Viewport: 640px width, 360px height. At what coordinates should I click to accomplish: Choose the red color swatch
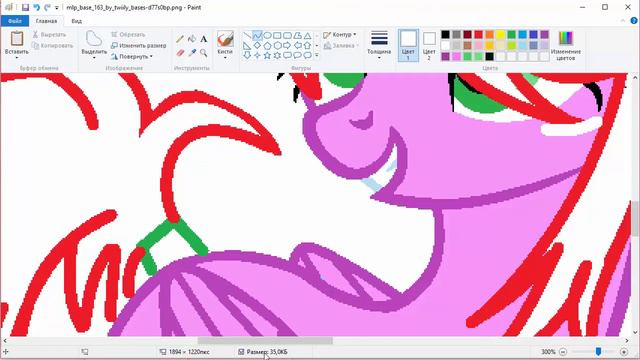pyautogui.click(x=478, y=35)
